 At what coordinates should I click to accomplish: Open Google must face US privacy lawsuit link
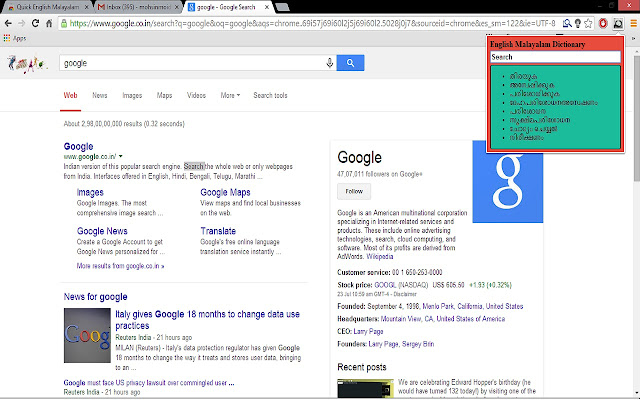coord(149,382)
